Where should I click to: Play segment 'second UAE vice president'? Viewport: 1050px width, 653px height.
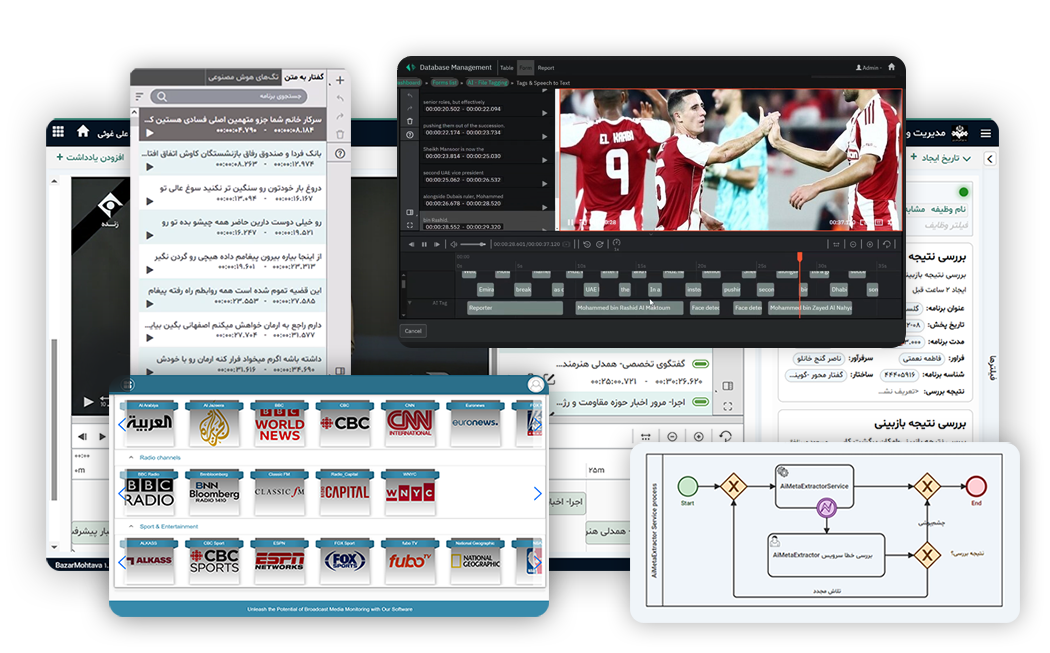coord(544,184)
